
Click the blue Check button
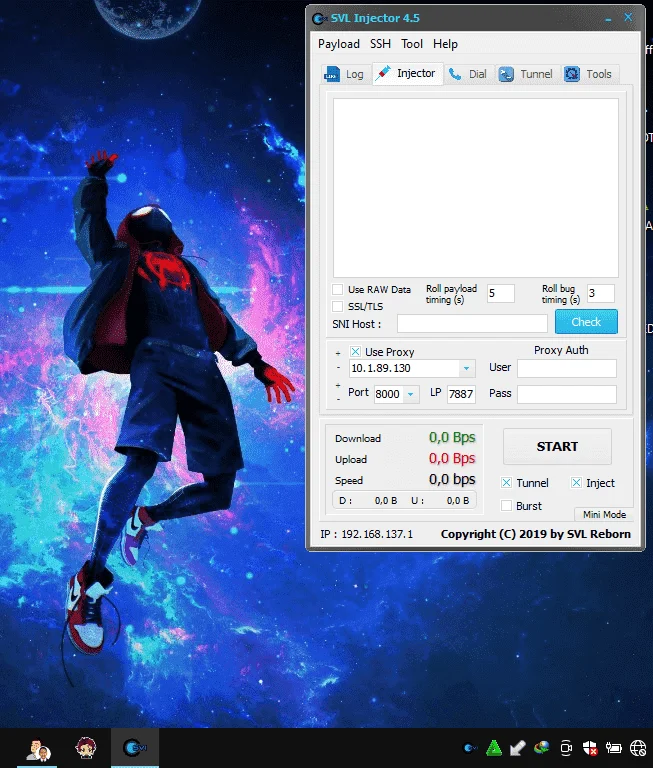[x=586, y=322]
